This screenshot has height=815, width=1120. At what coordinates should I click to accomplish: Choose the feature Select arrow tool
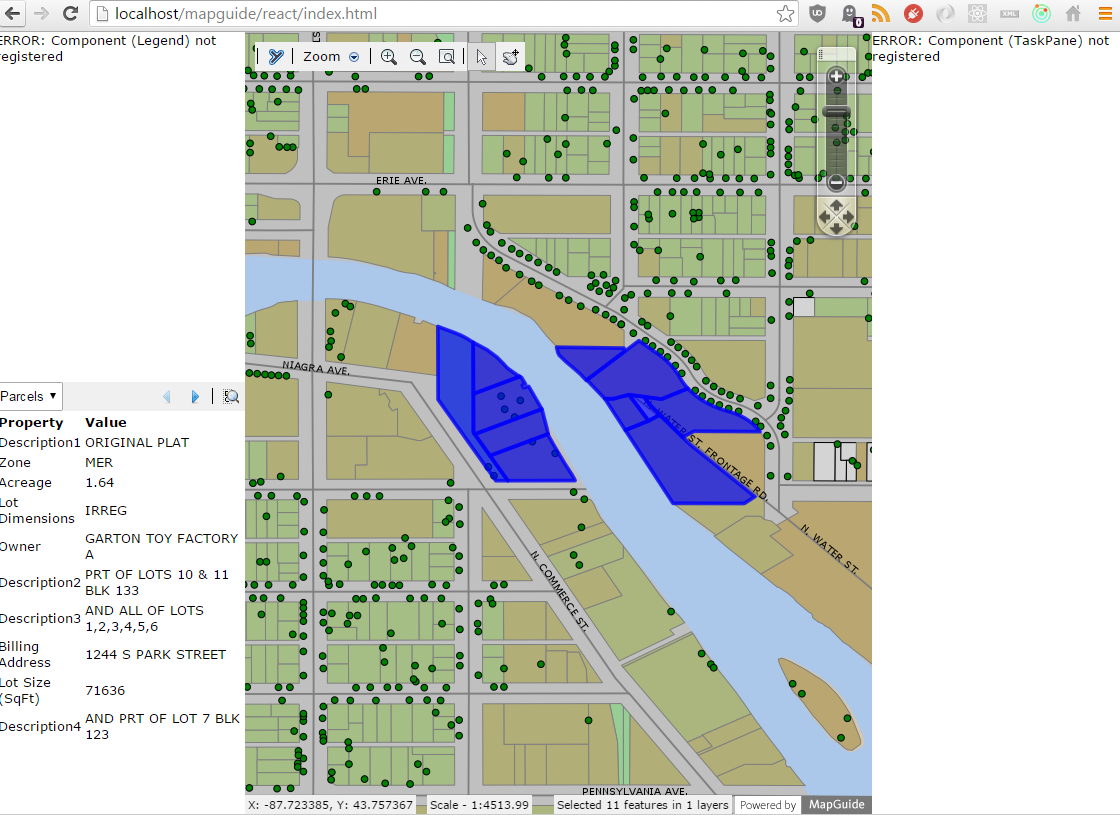[x=482, y=56]
